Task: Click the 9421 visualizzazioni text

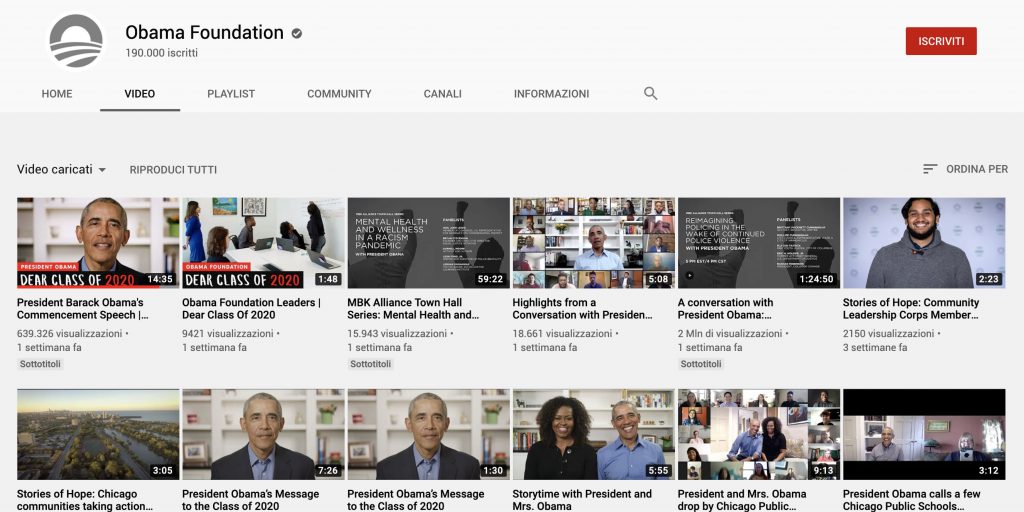Action: [228, 334]
